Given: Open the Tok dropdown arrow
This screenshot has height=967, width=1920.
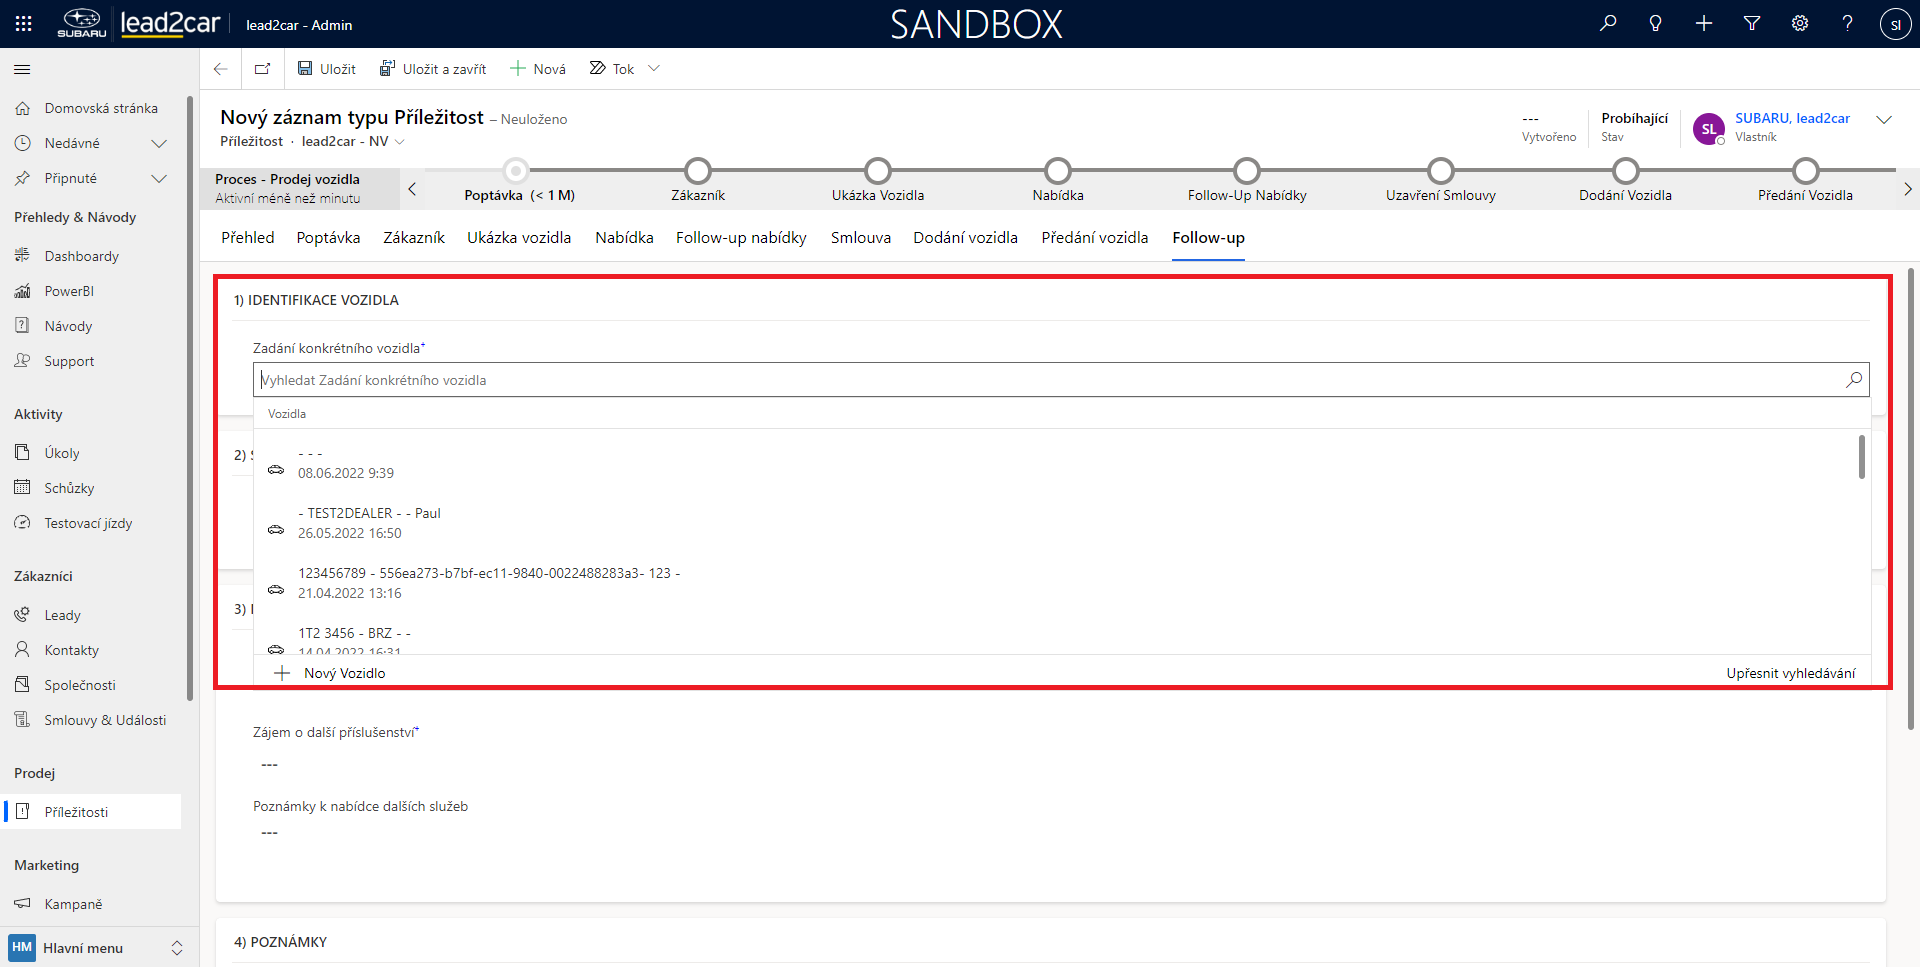Looking at the screenshot, I should pos(654,69).
